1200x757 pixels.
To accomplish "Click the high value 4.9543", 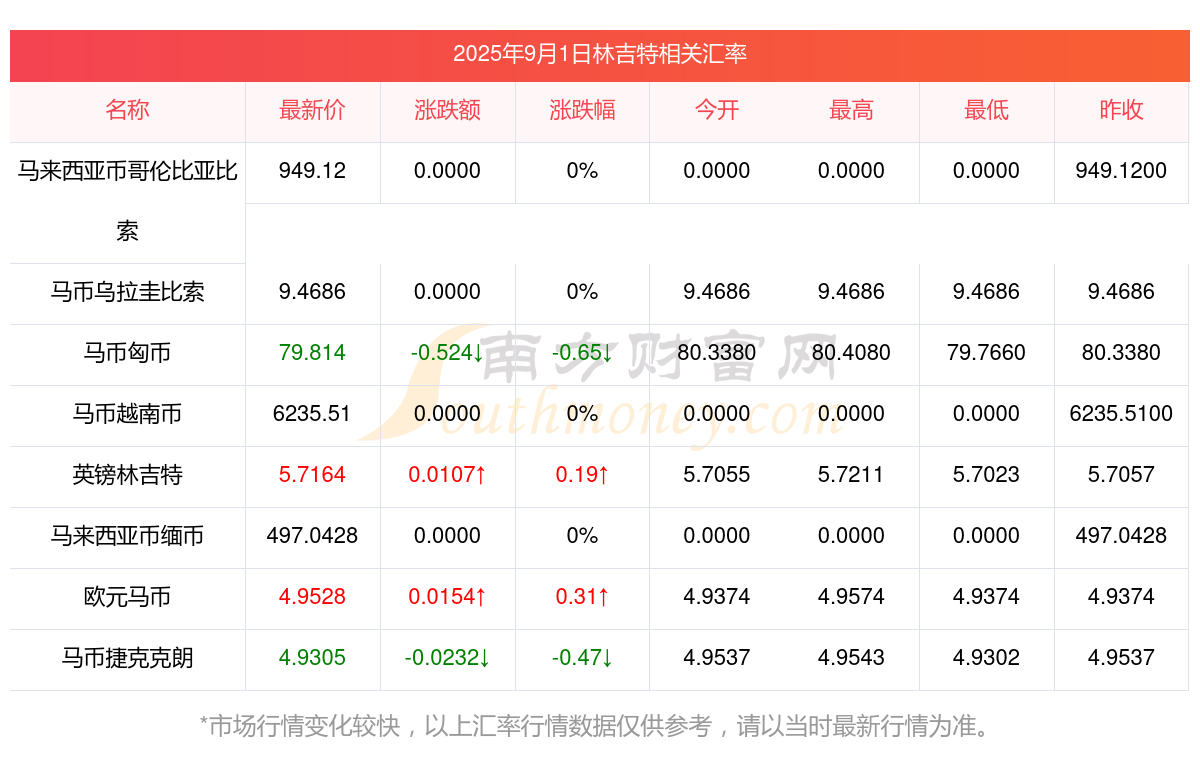I will click(851, 658).
